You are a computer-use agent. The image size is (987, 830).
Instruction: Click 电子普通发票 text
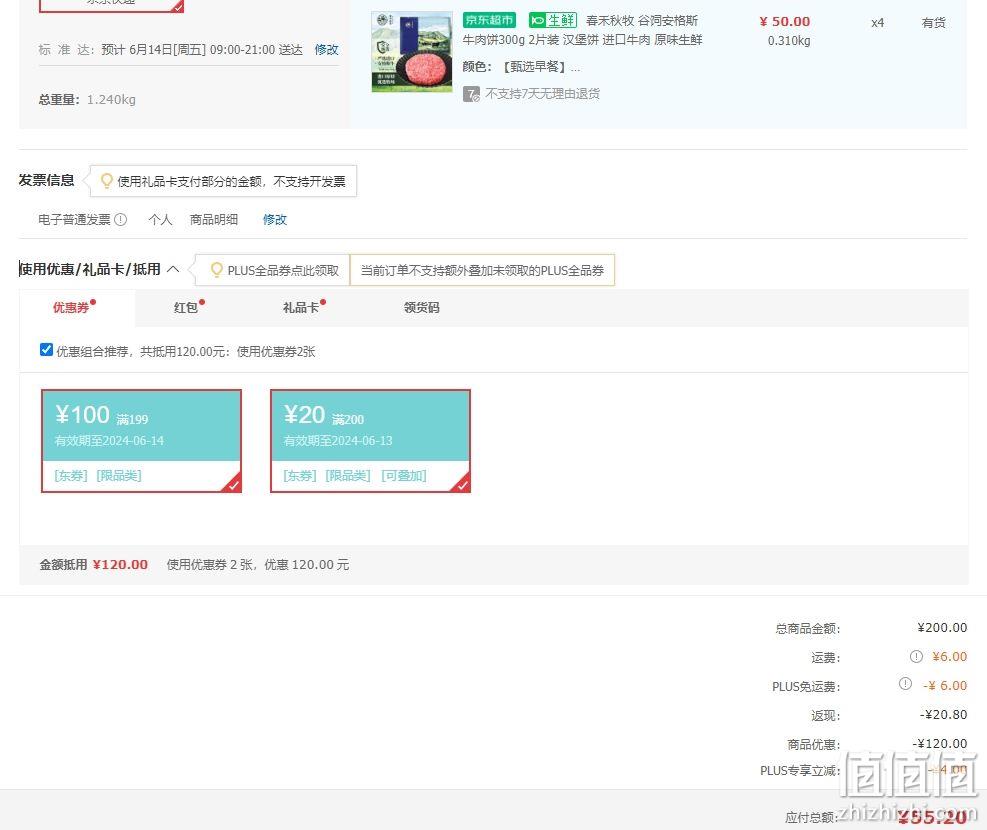pyautogui.click(x=74, y=220)
